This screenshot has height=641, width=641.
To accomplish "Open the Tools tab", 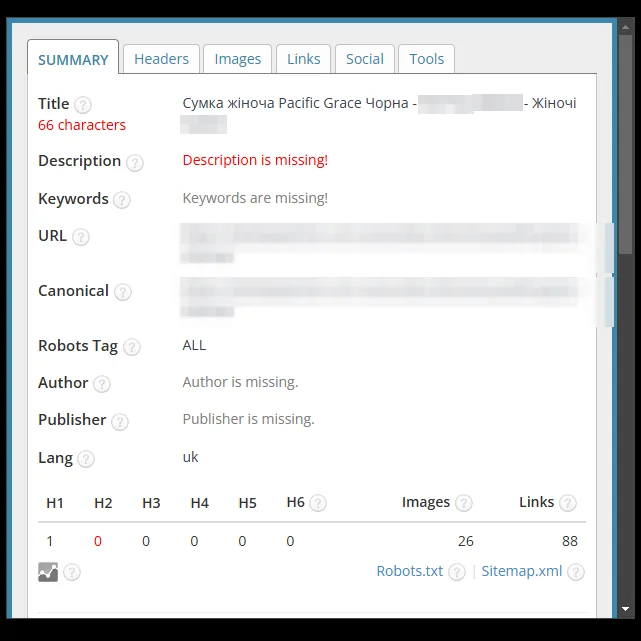I will pyautogui.click(x=426, y=59).
